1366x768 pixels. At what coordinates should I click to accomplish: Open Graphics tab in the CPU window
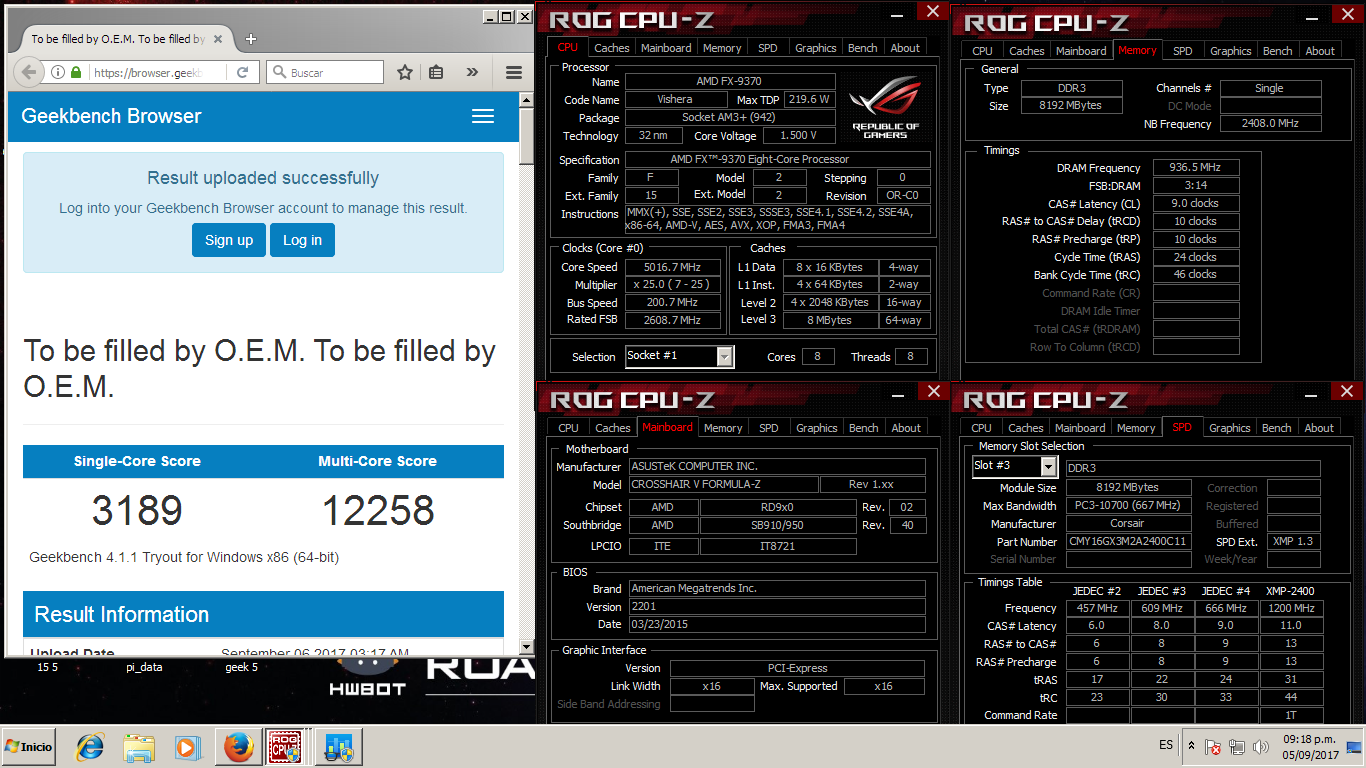click(815, 47)
